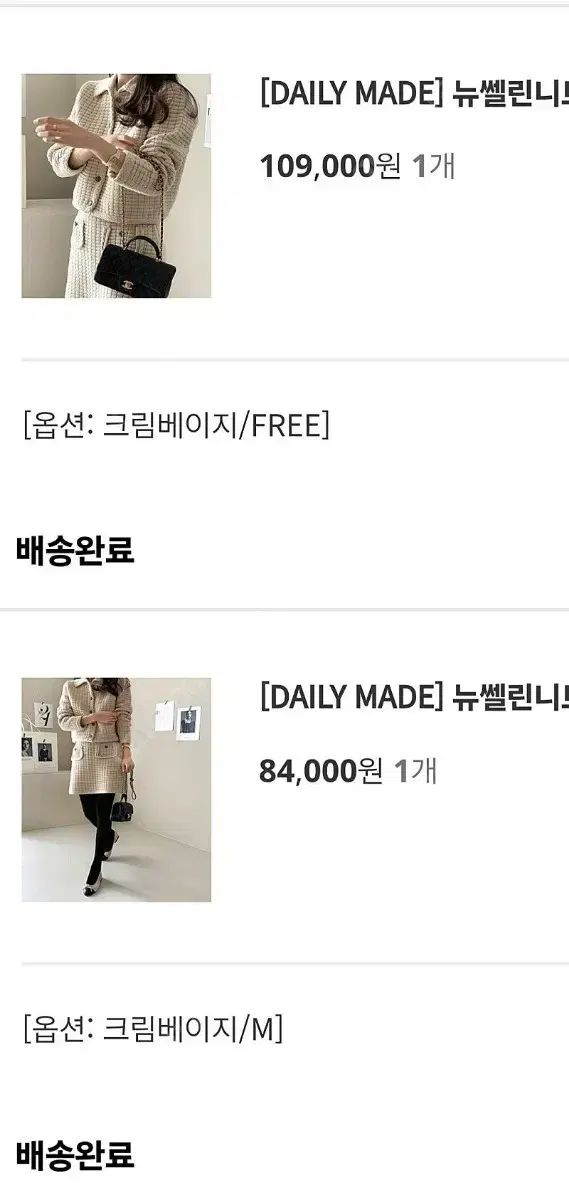Tap the 1개 quantity next to 84,000원

416,770
